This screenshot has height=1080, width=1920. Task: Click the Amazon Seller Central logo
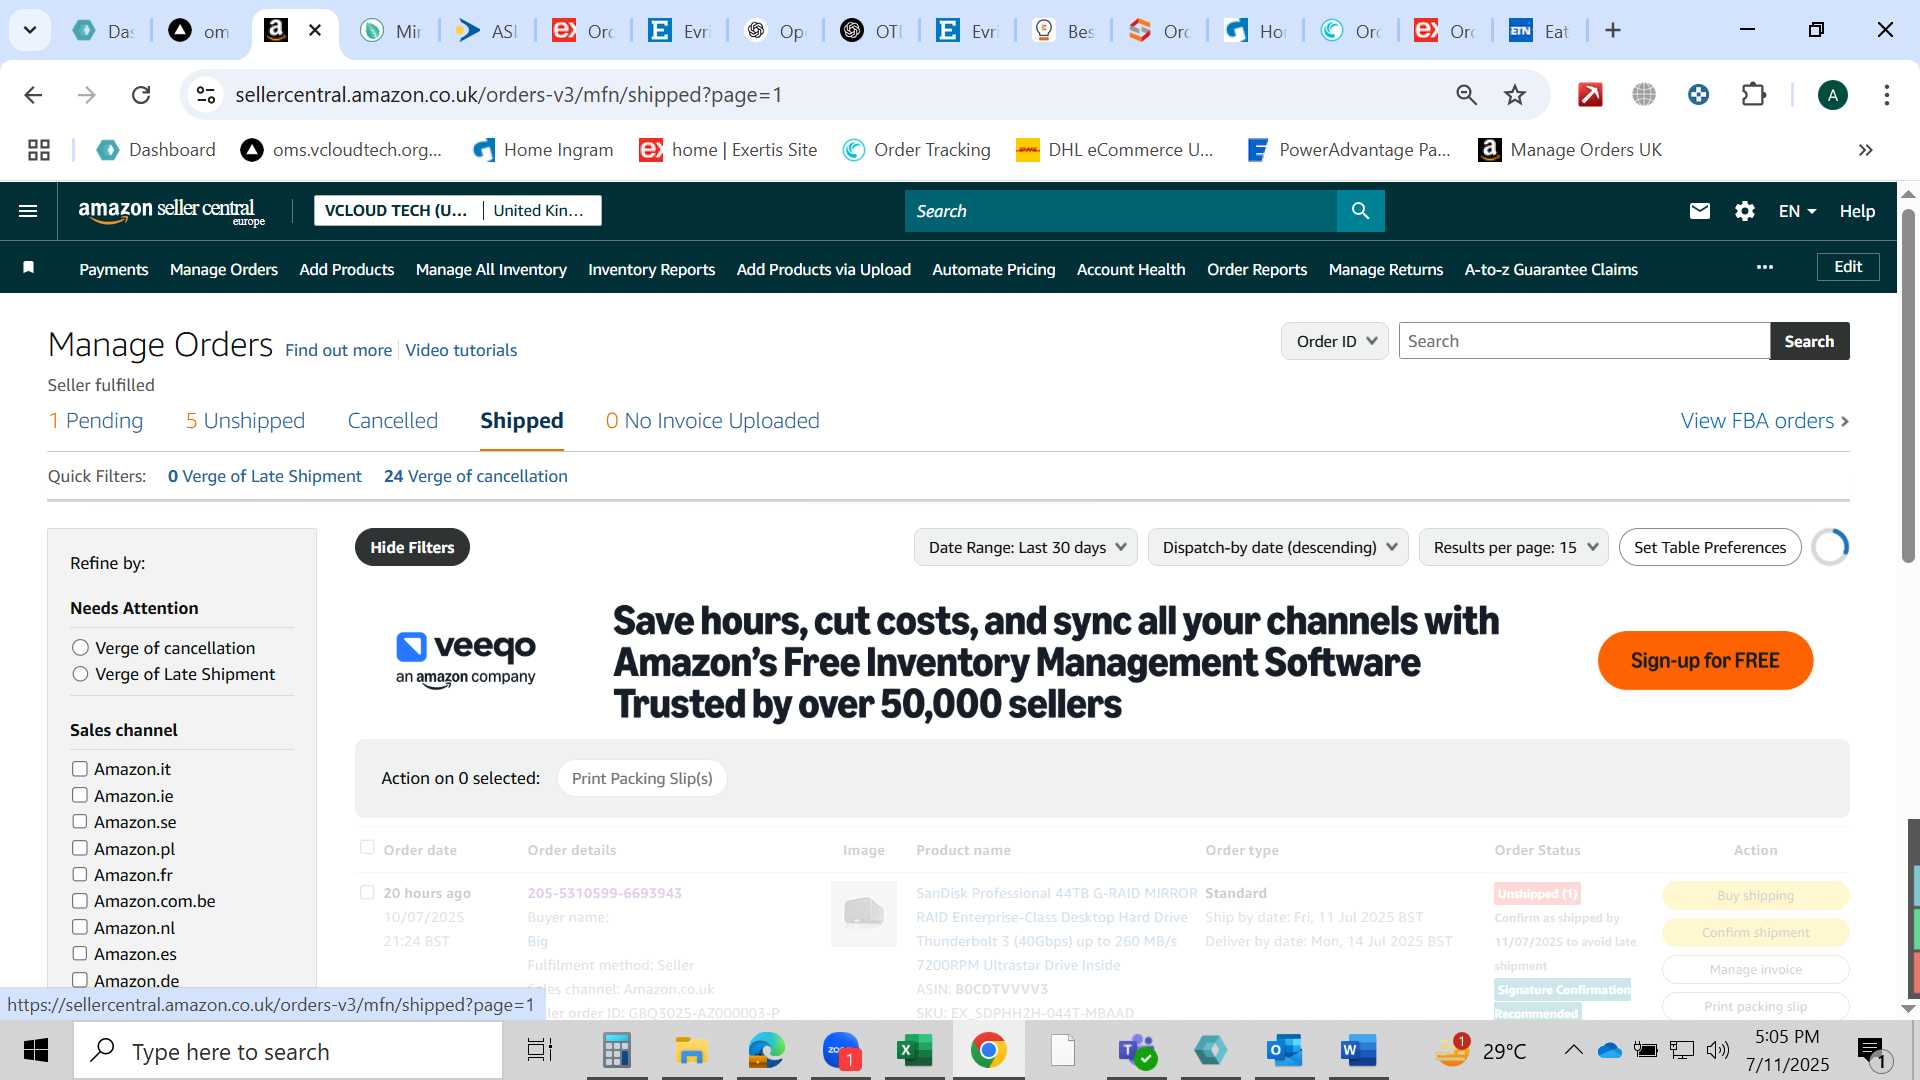[171, 212]
